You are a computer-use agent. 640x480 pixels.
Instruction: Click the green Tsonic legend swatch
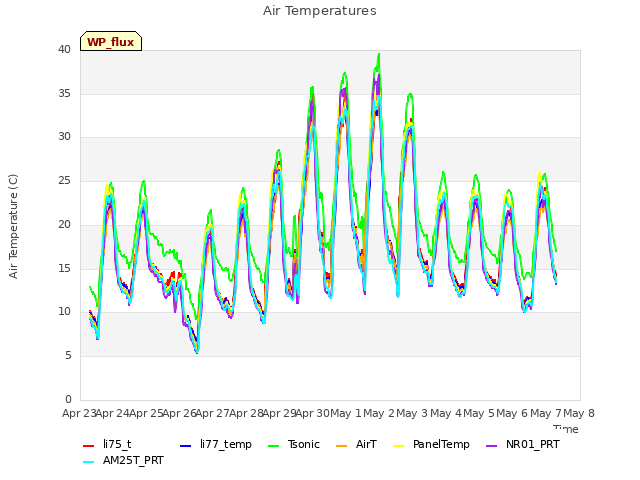tap(273, 446)
